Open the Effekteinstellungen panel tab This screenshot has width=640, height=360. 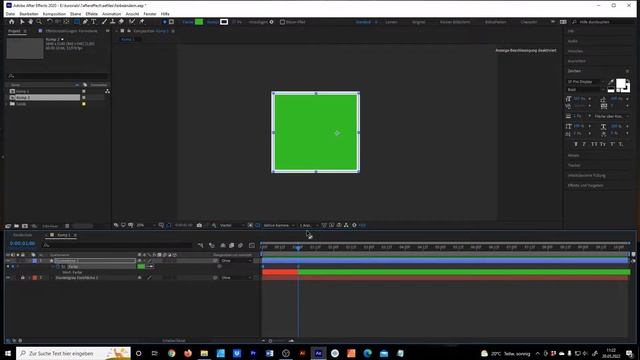(71, 31)
